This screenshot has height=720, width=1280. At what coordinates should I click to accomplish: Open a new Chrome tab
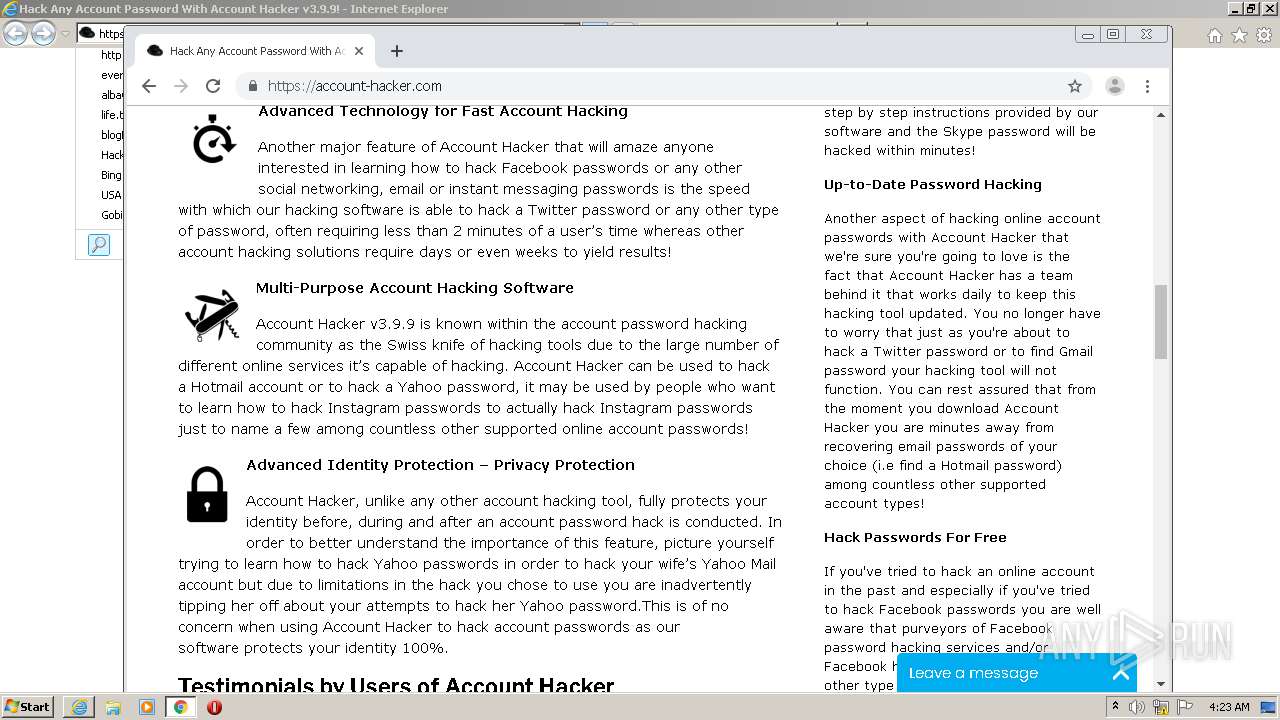397,51
